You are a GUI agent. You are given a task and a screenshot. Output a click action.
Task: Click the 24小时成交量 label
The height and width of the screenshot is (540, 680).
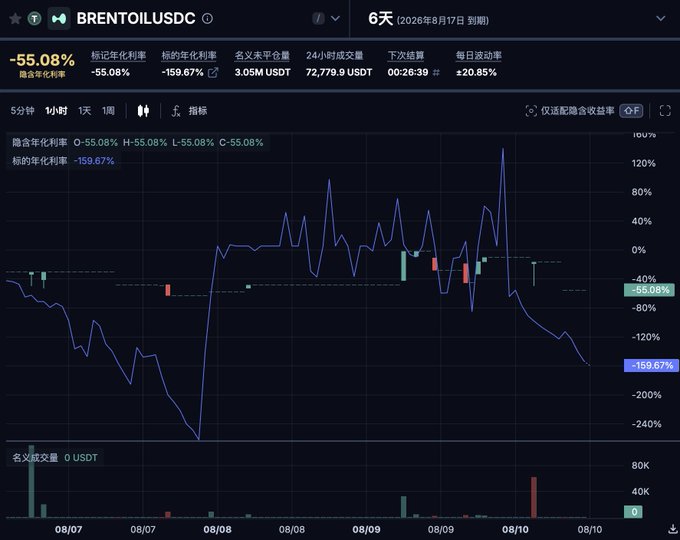334,56
